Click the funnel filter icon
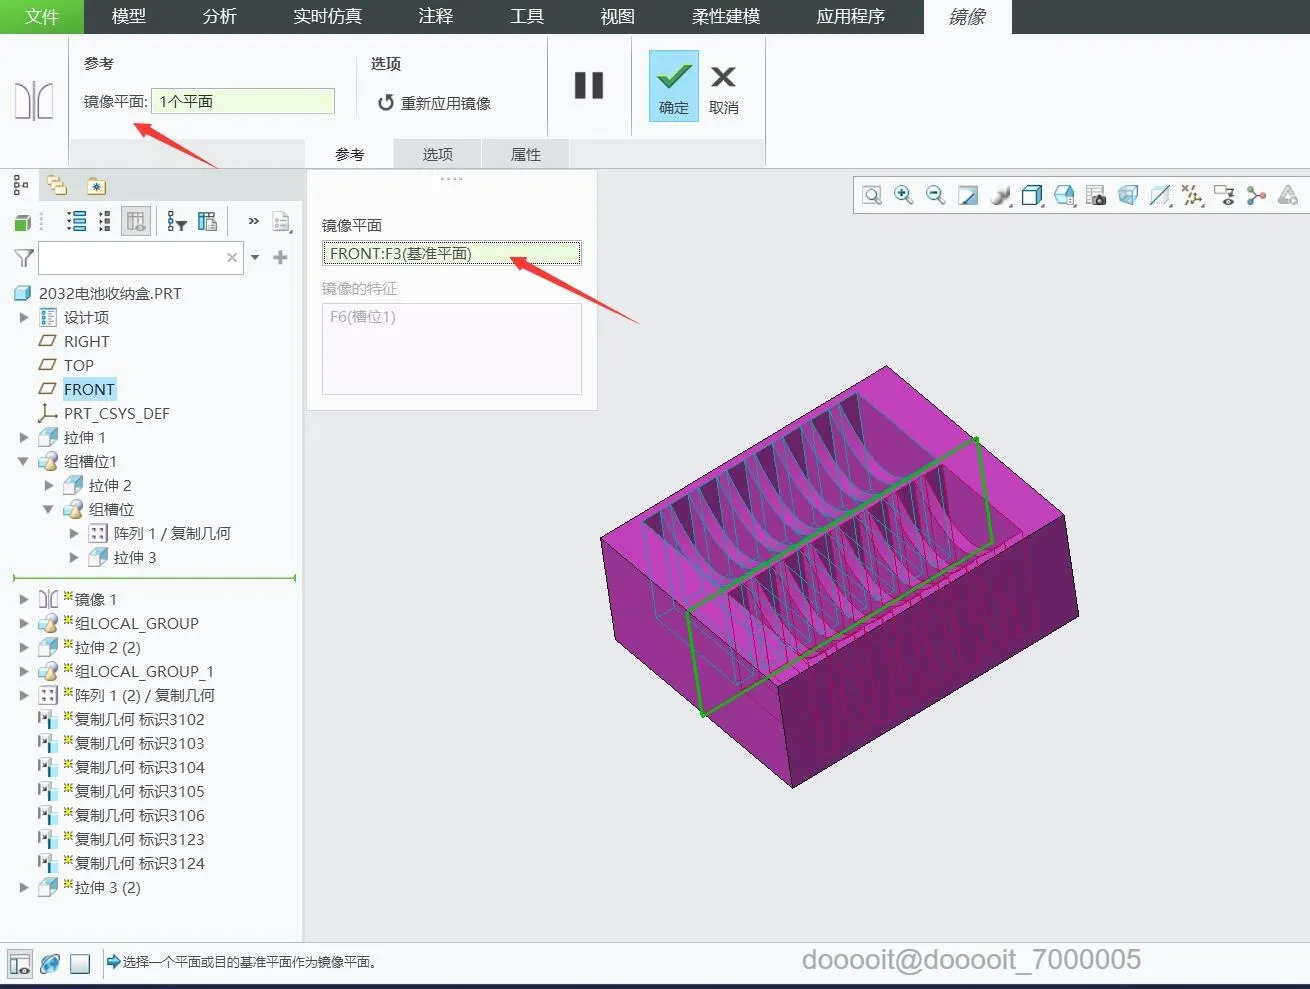Image resolution: width=1310 pixels, height=989 pixels. point(24,258)
